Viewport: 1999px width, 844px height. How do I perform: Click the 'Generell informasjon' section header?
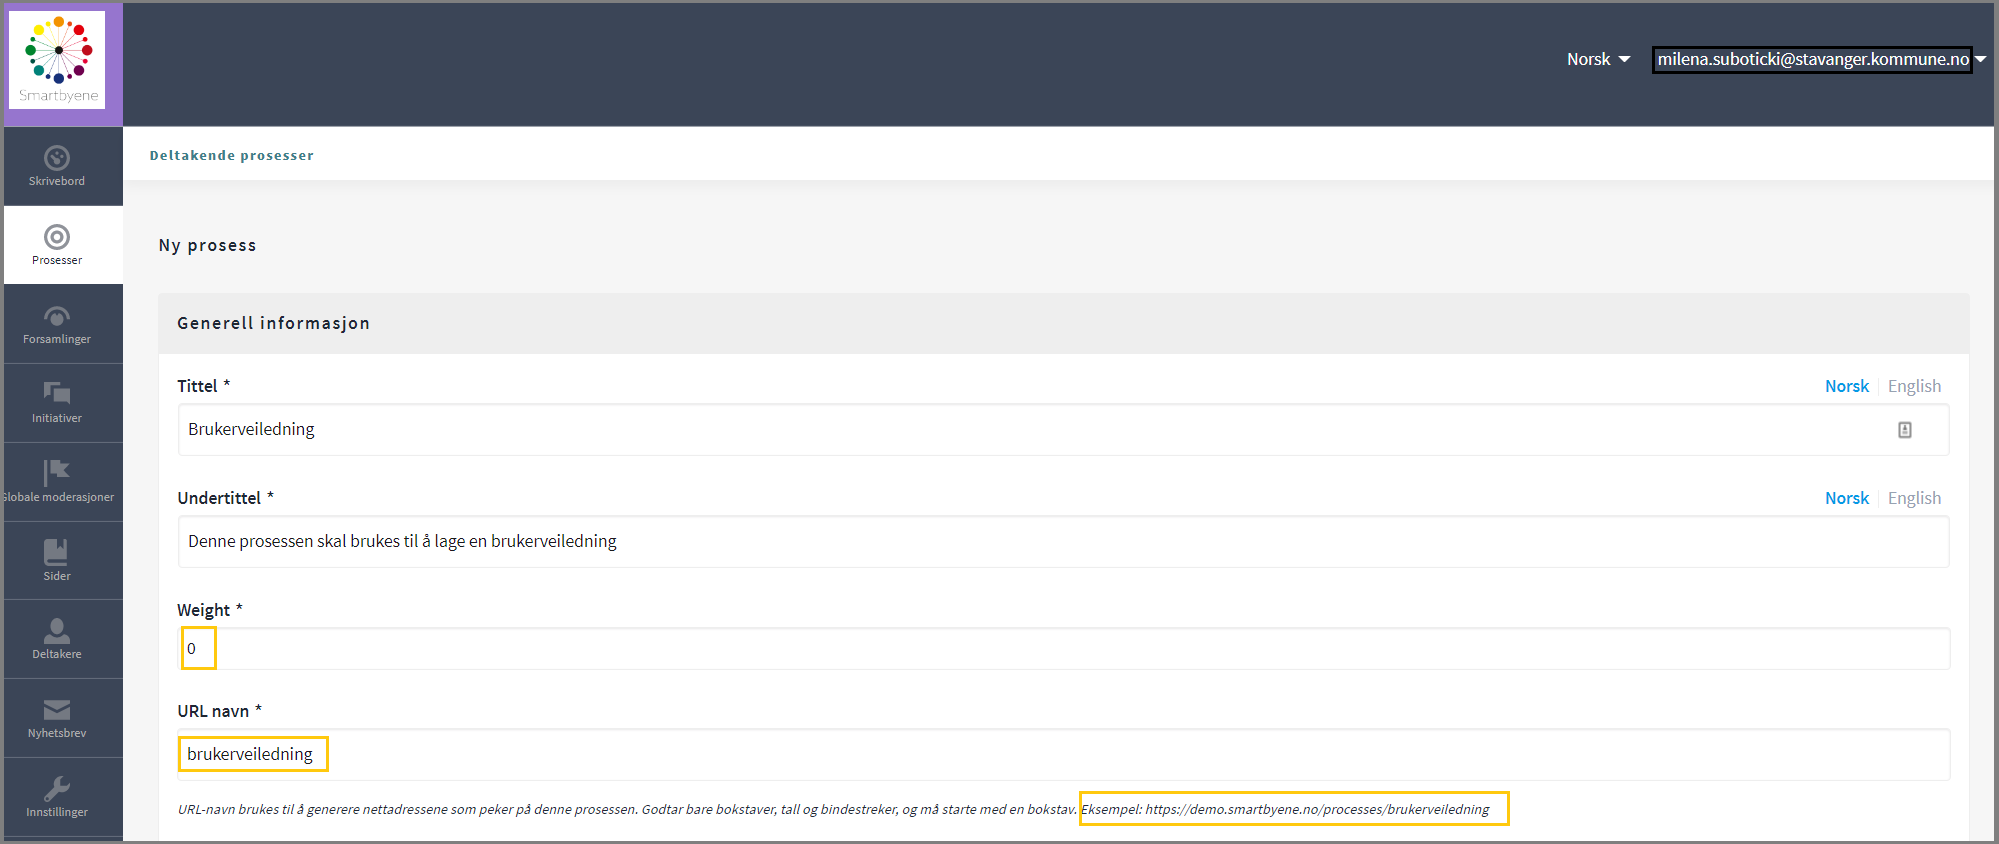tap(273, 323)
